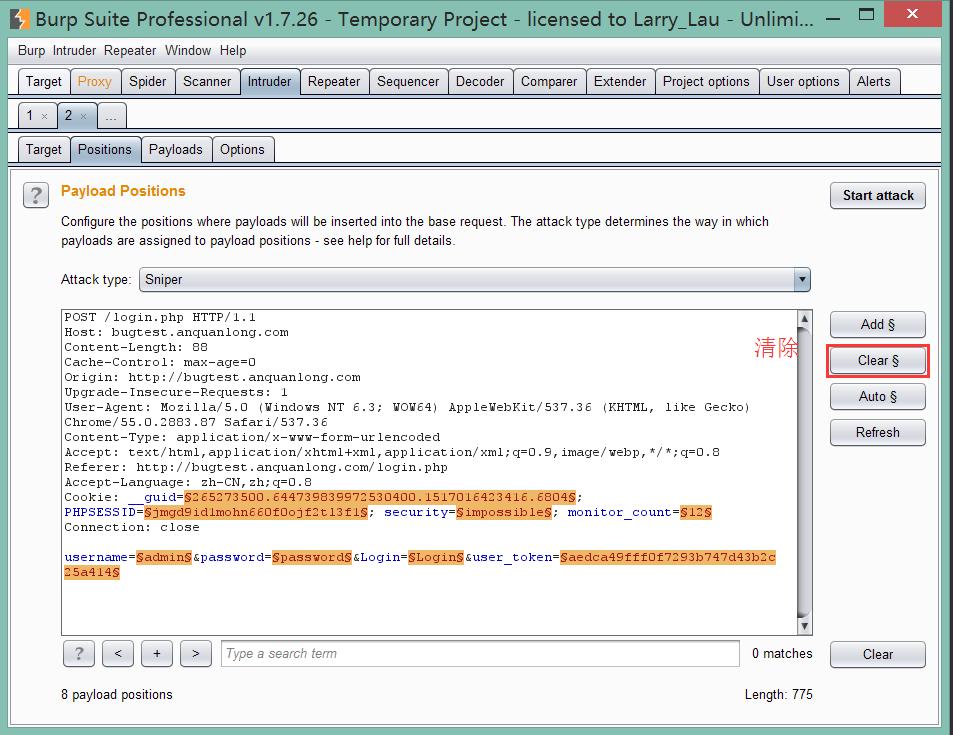This screenshot has height=735, width=953.
Task: Click the Start attack button
Action: coord(878,196)
